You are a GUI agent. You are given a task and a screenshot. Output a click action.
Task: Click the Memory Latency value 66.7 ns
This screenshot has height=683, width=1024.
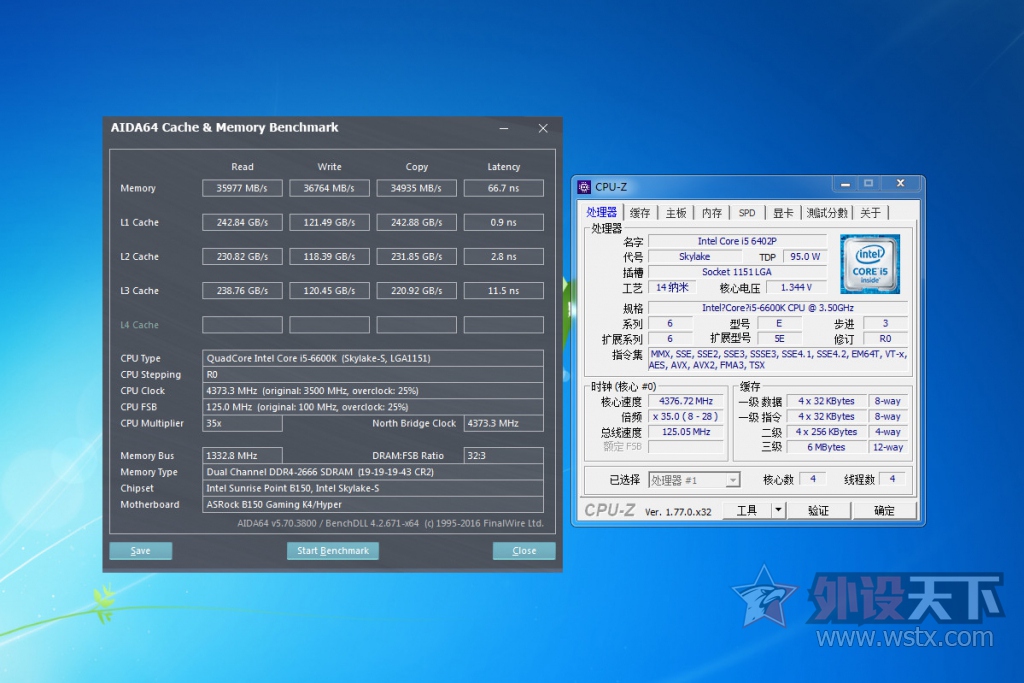click(x=504, y=188)
